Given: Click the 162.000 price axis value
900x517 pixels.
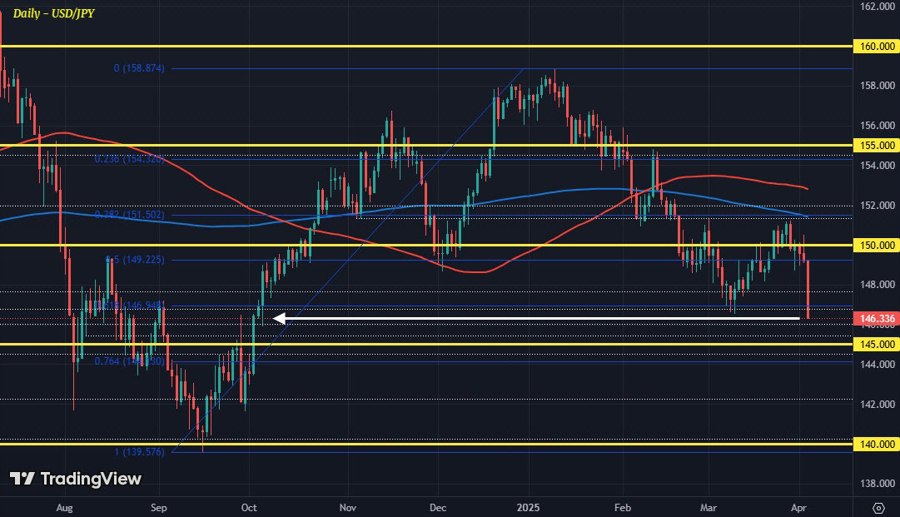Looking at the screenshot, I should click(878, 6).
